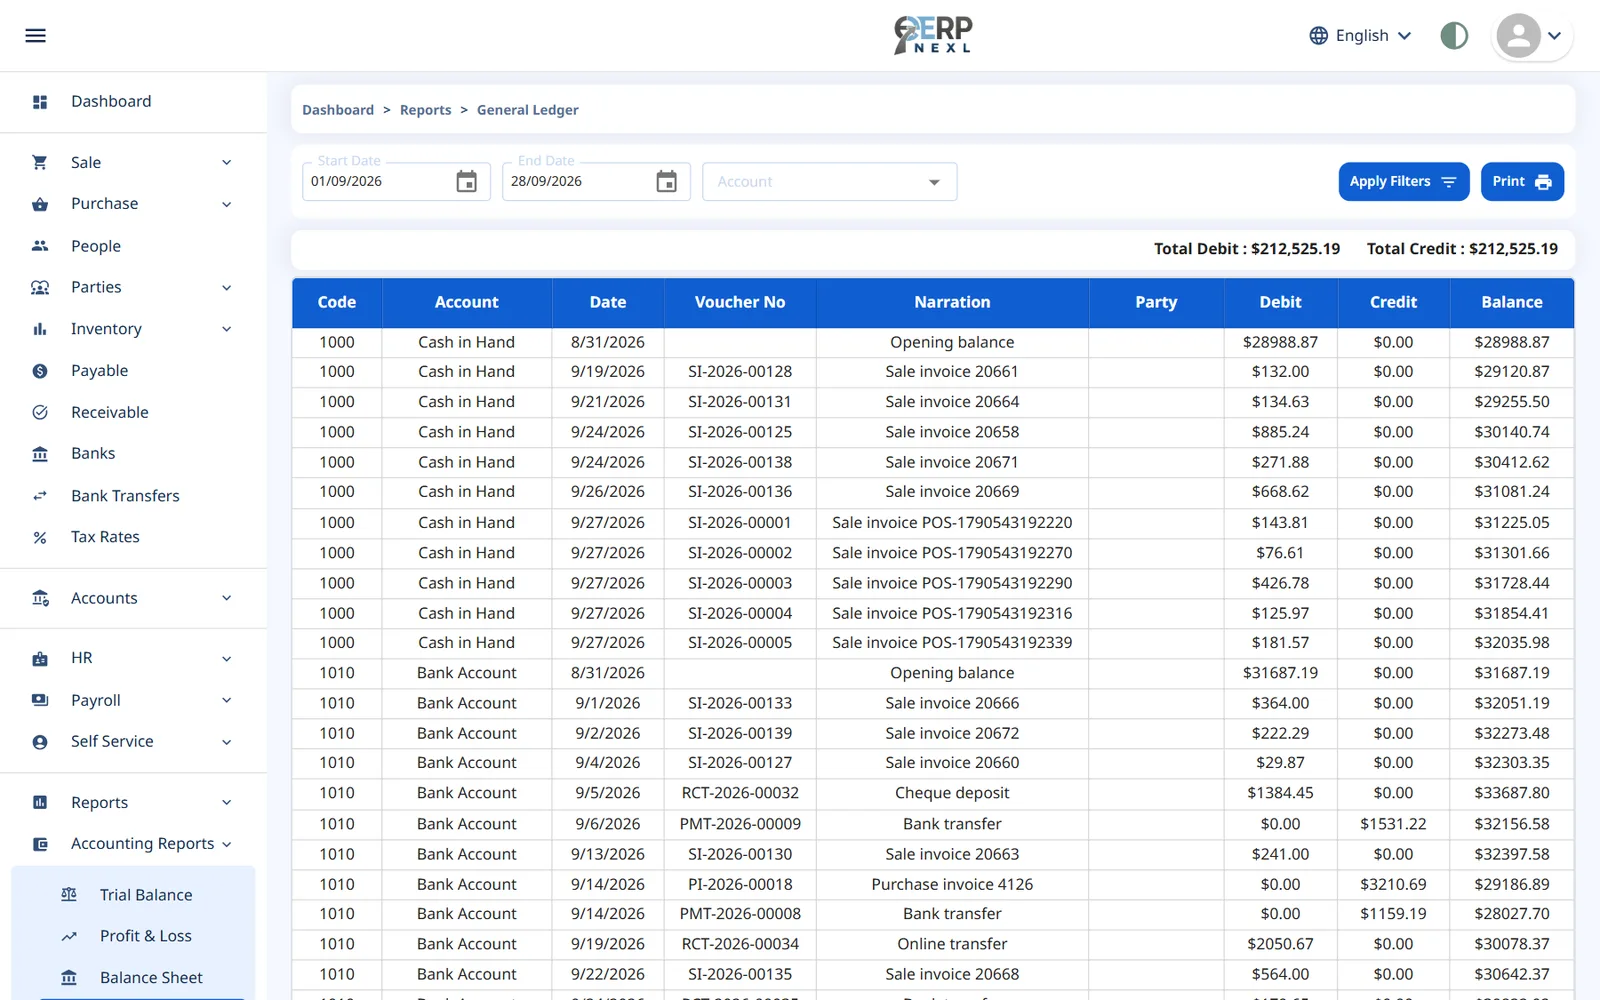
Task: Click the Start Date input field
Action: (396, 182)
